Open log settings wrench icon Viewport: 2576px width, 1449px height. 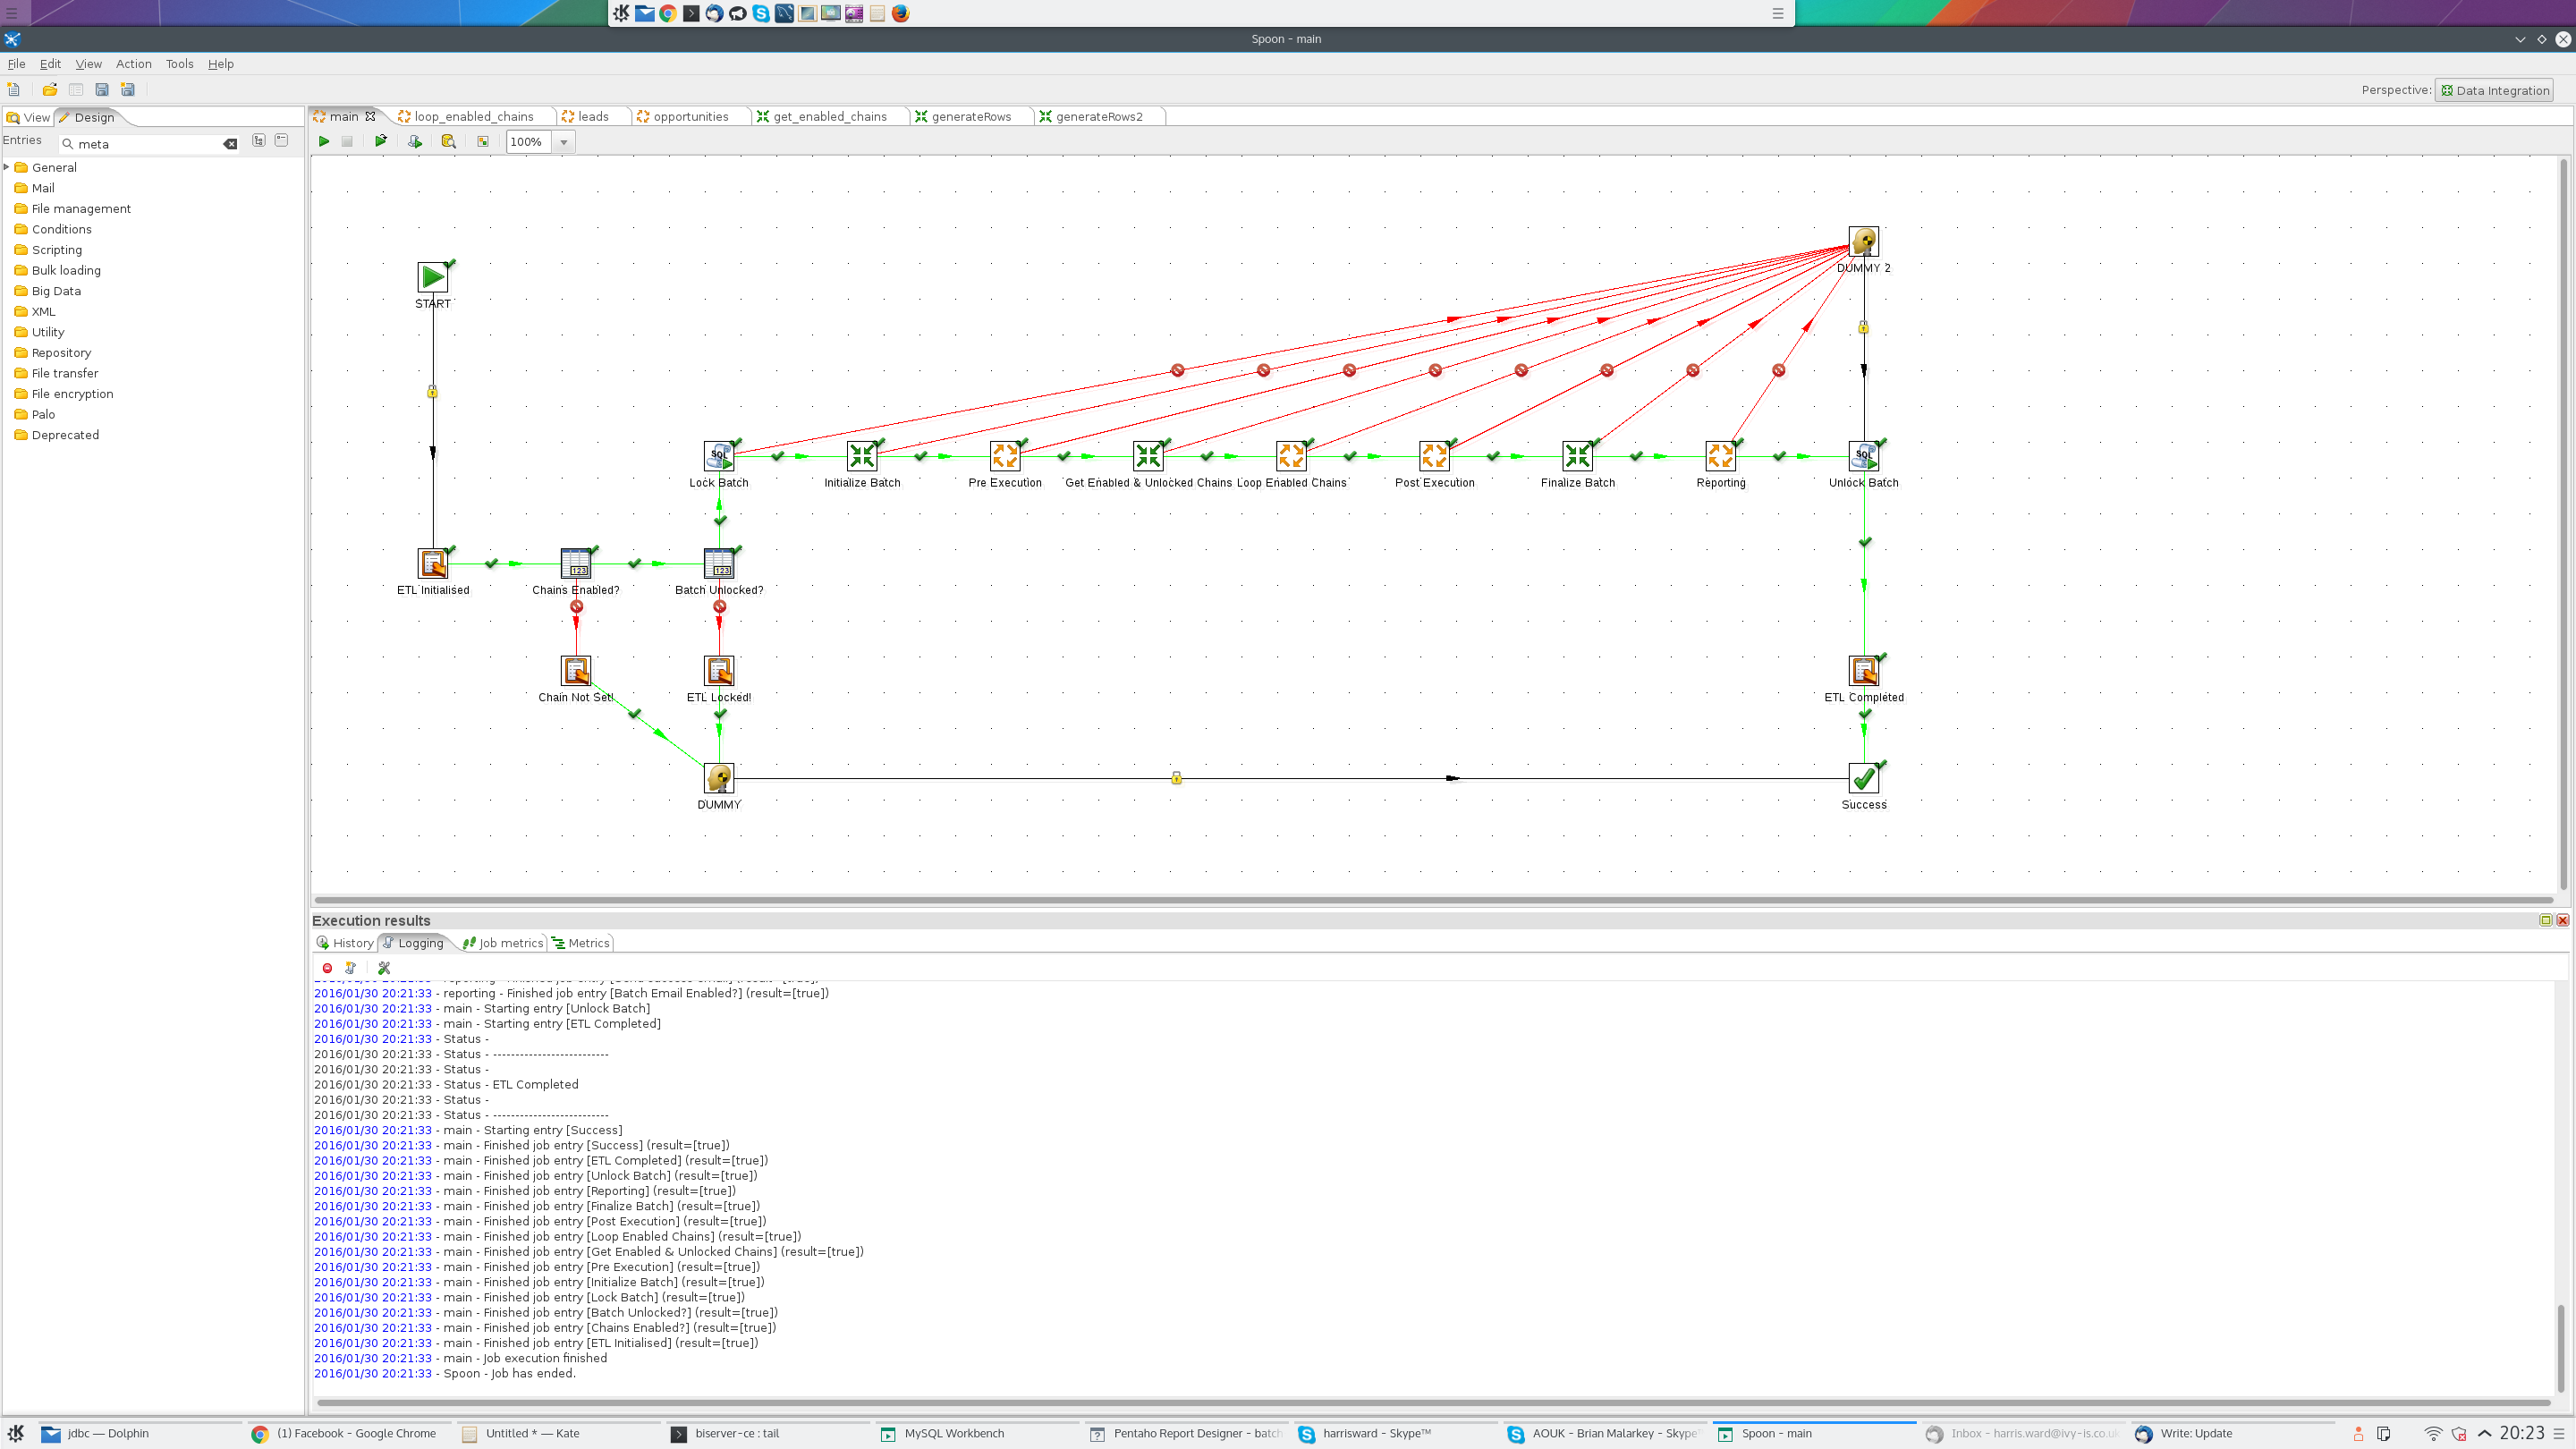[x=384, y=968]
